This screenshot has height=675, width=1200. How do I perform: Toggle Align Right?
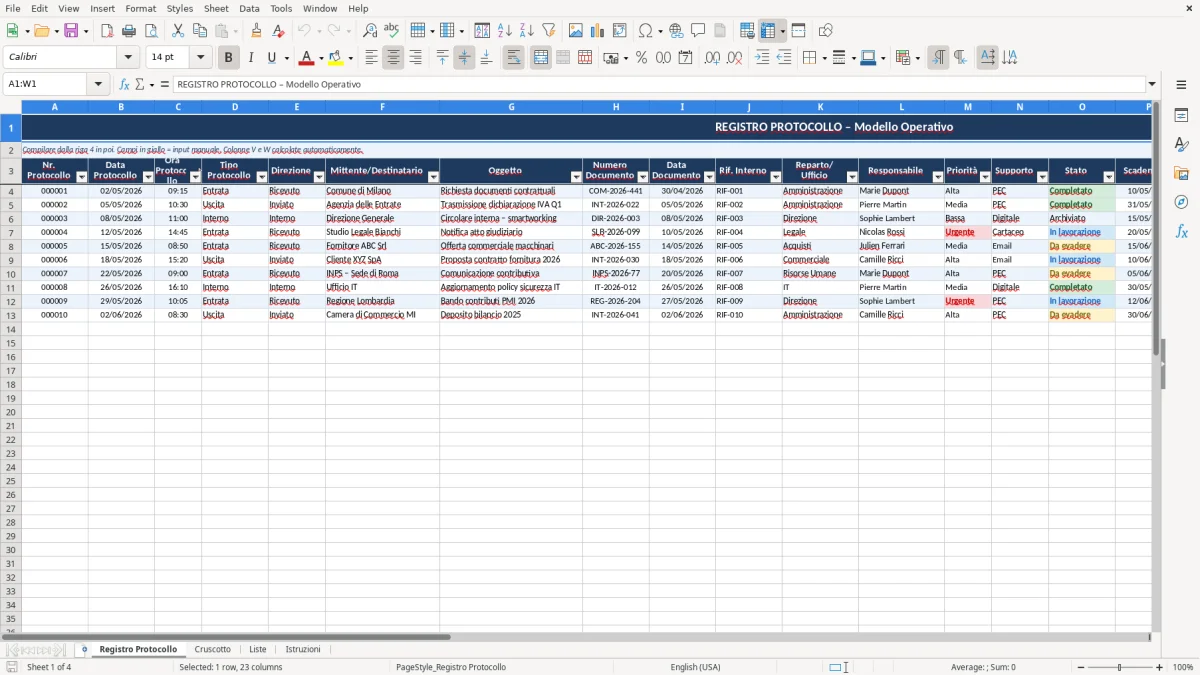pos(415,58)
